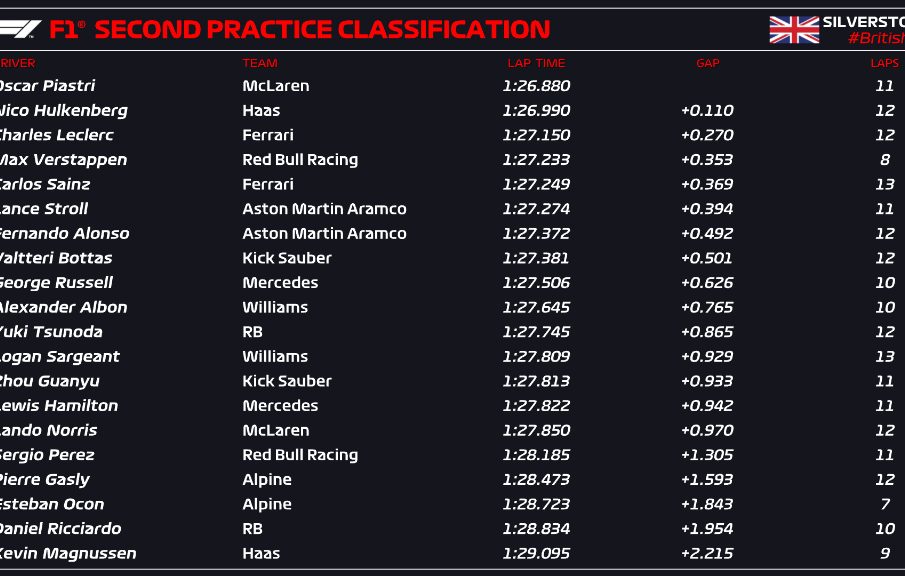Click Charles Leclerc's lap time 1:27.150
Viewport: 905px width, 576px height.
click(x=536, y=135)
